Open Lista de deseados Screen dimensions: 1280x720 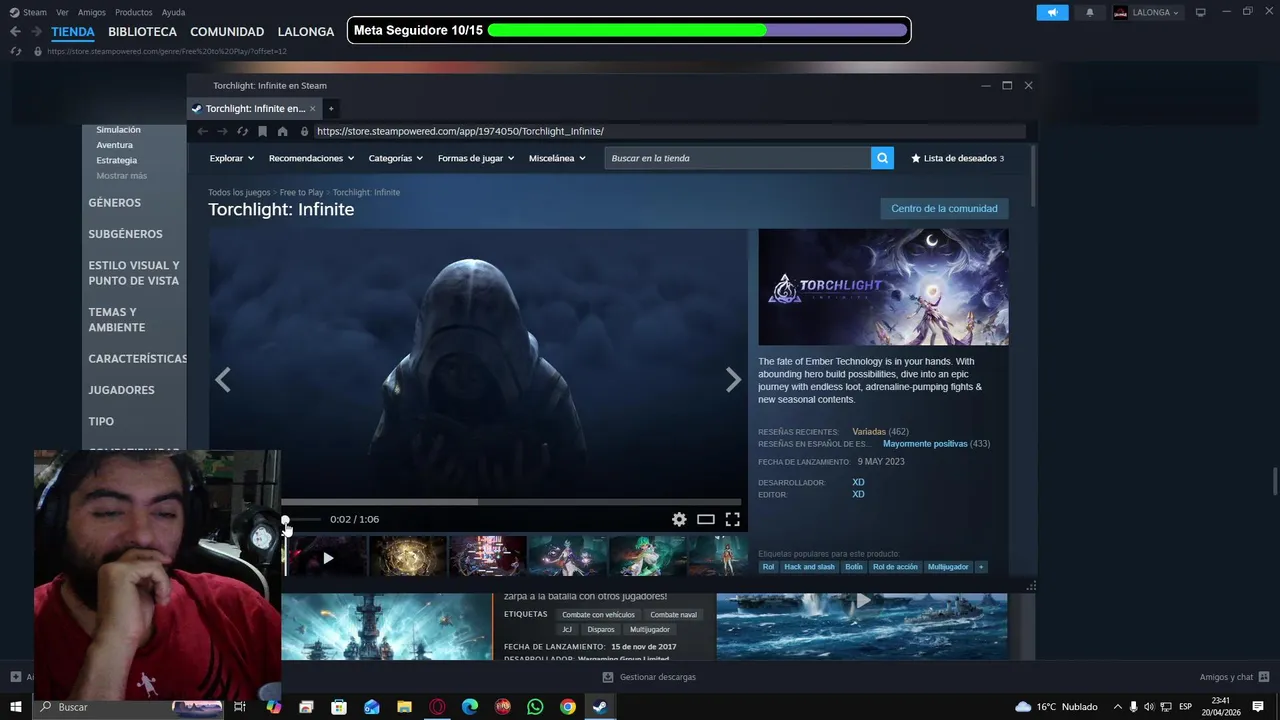pos(958,158)
